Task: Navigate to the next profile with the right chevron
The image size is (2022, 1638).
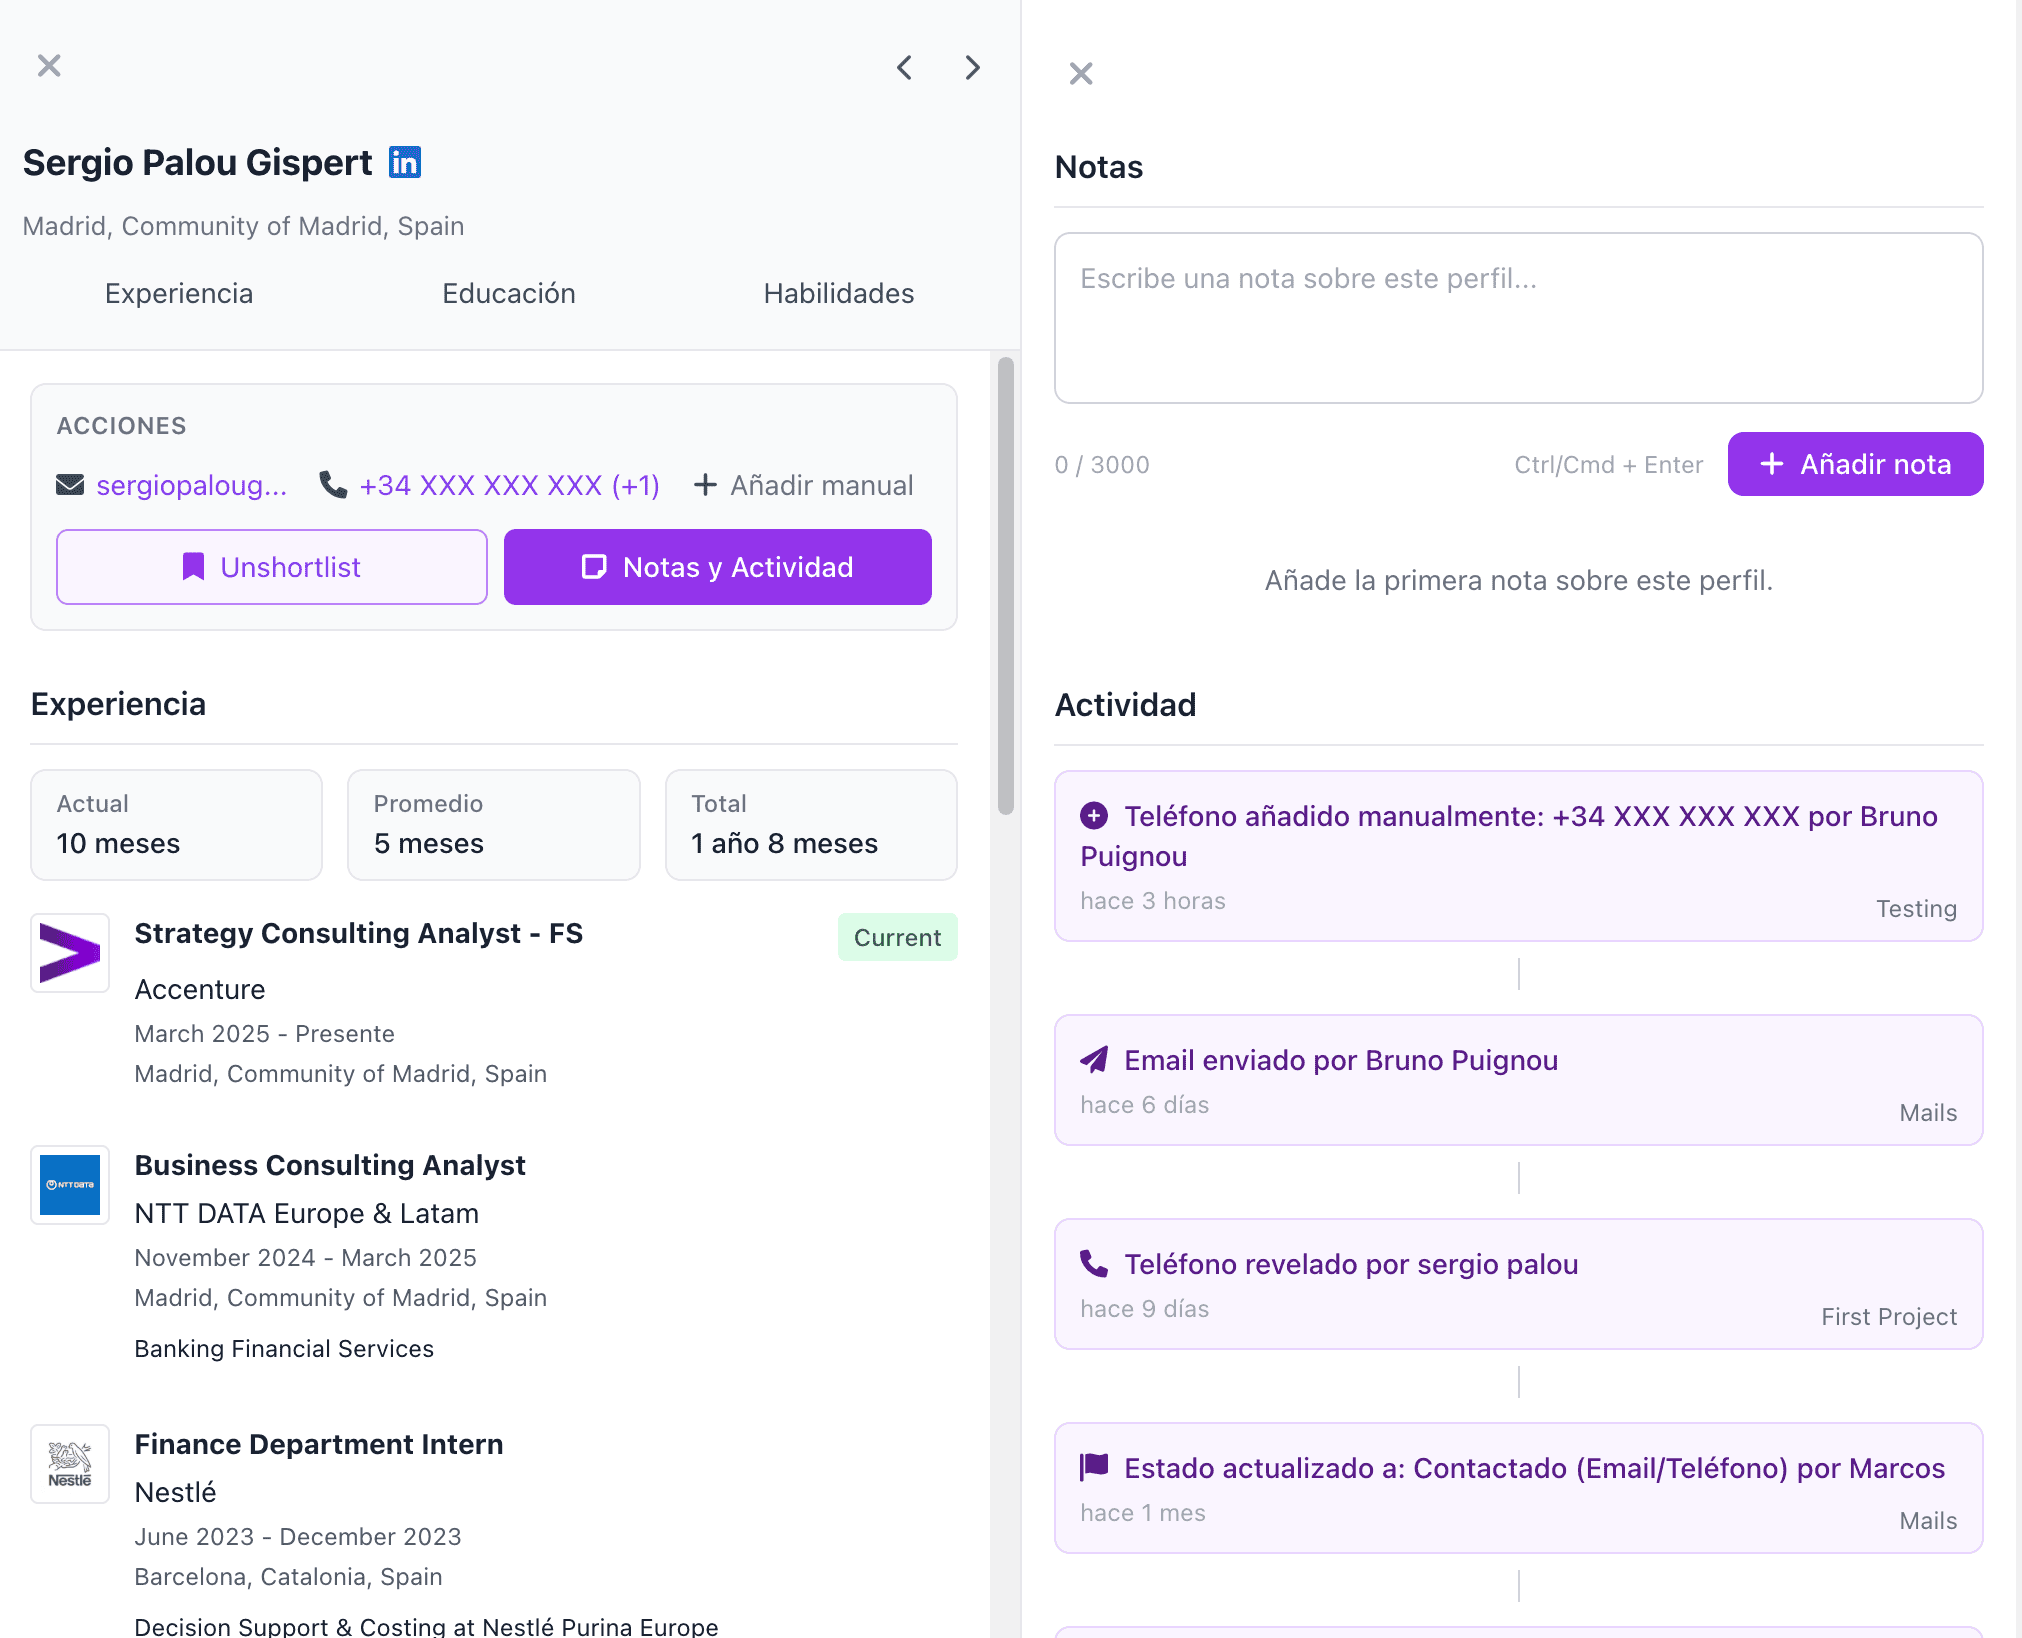Action: [971, 66]
